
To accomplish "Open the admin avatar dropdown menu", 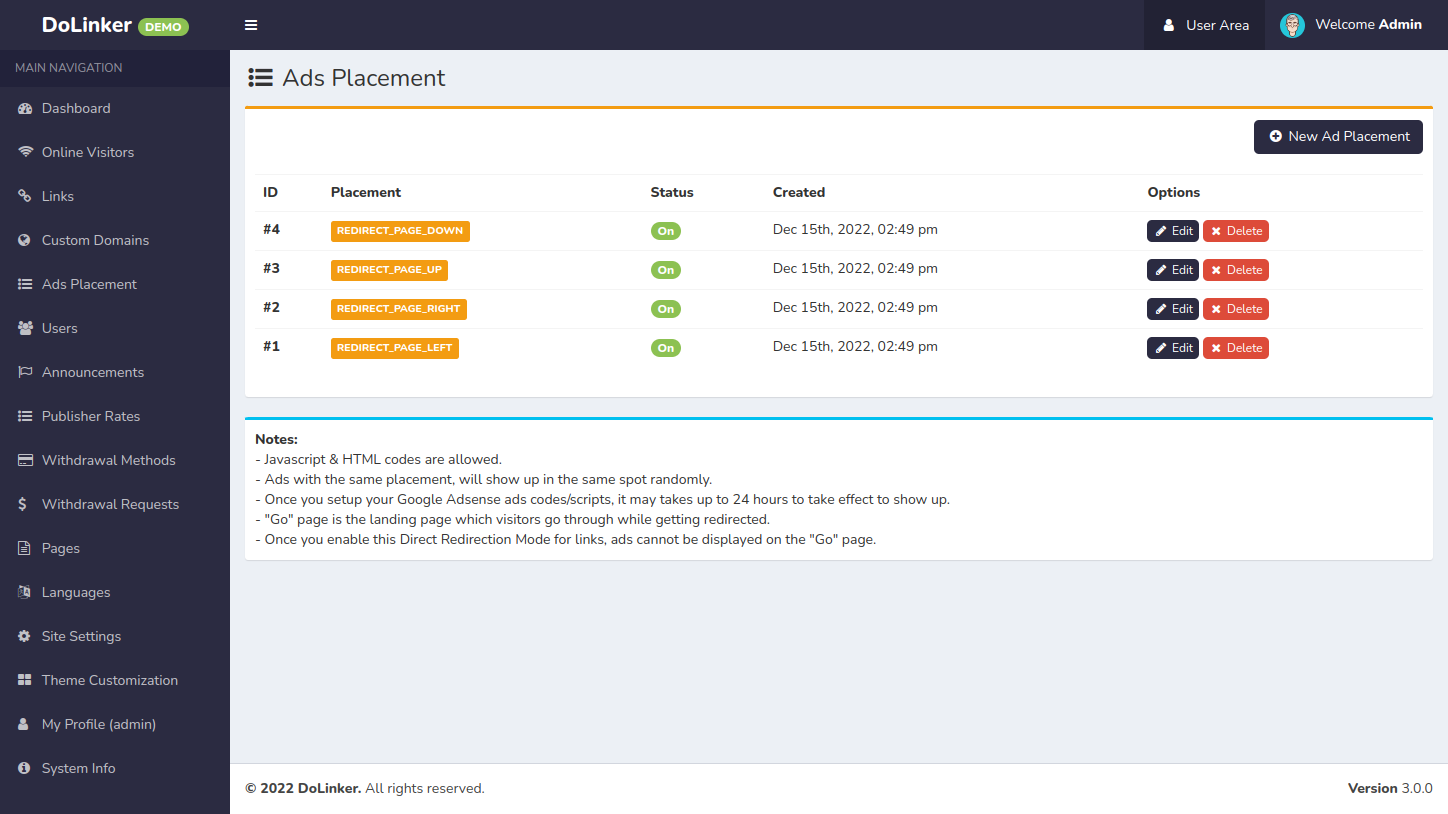I will pos(1292,24).
